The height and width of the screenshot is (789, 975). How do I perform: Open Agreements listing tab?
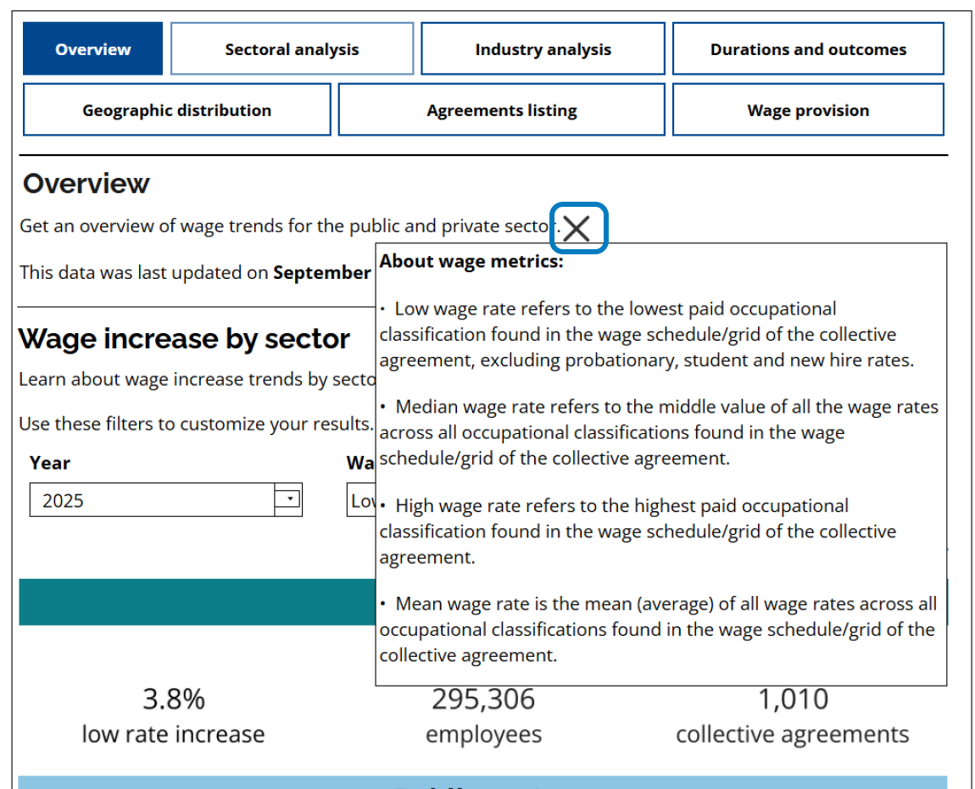501,110
